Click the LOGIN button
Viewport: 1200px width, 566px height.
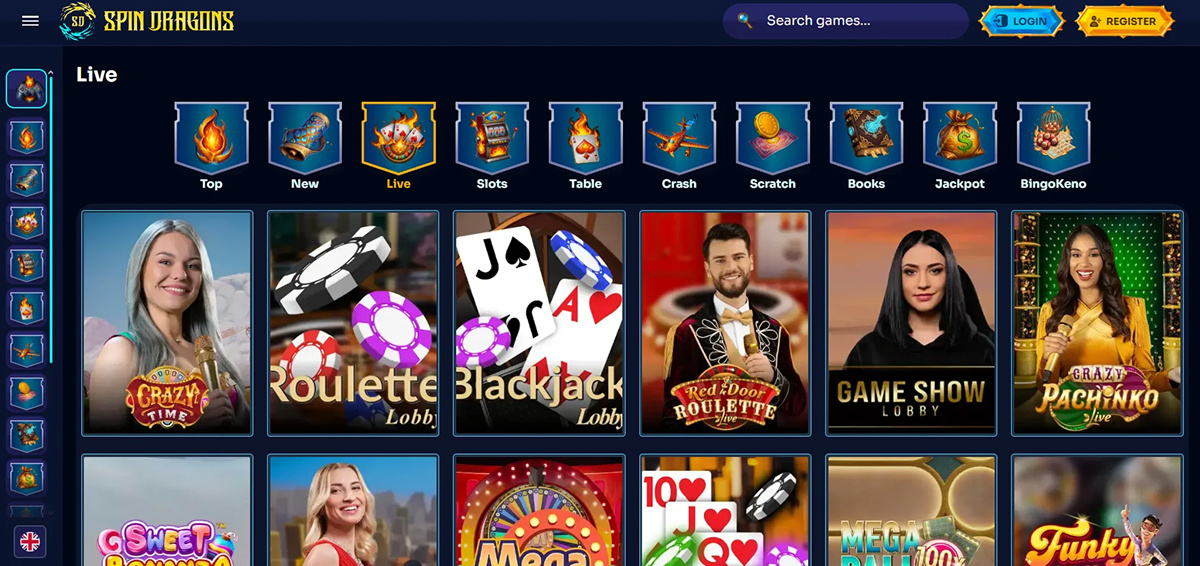click(1021, 21)
